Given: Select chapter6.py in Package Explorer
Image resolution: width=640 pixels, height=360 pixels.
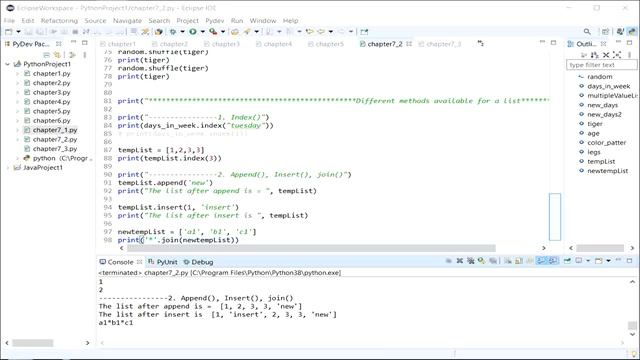Looking at the screenshot, I should click(x=51, y=120).
